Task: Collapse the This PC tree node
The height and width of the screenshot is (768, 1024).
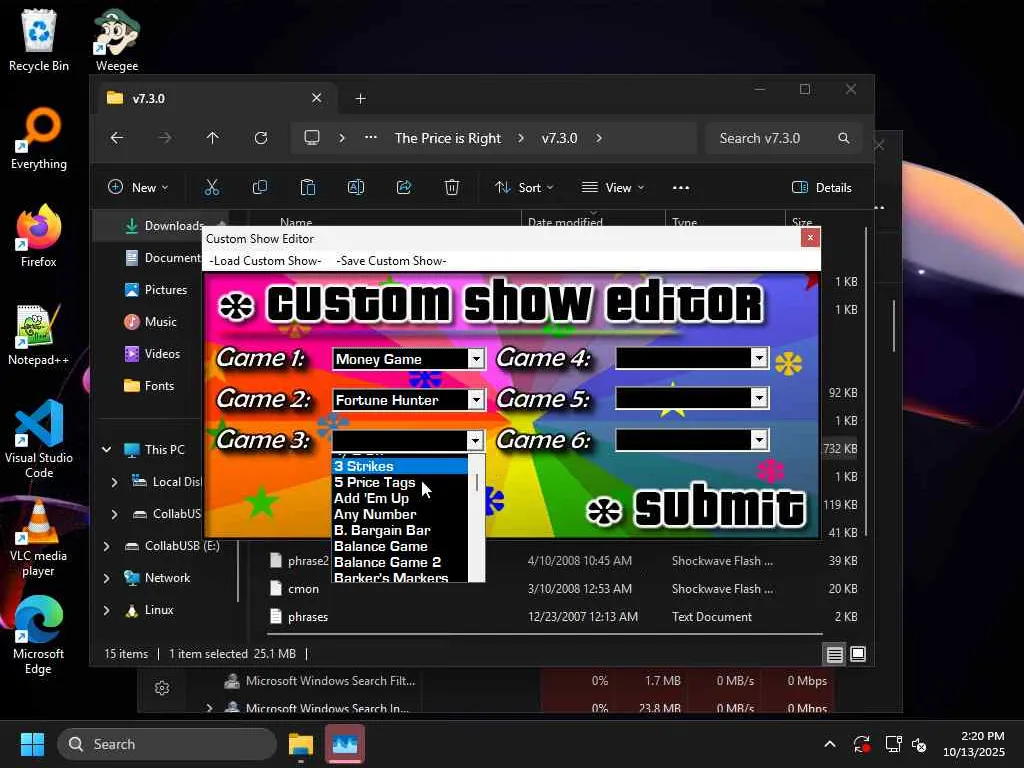Action: click(x=106, y=449)
